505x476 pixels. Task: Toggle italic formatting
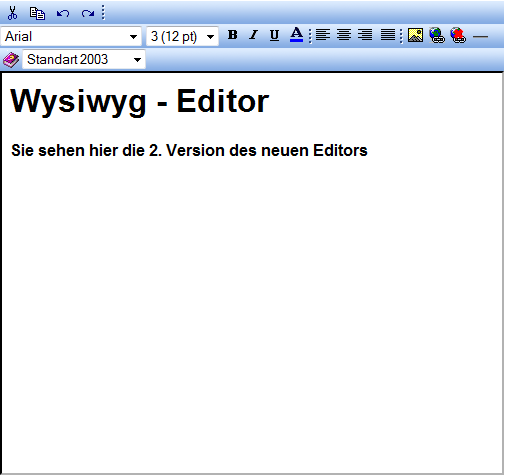[x=254, y=35]
